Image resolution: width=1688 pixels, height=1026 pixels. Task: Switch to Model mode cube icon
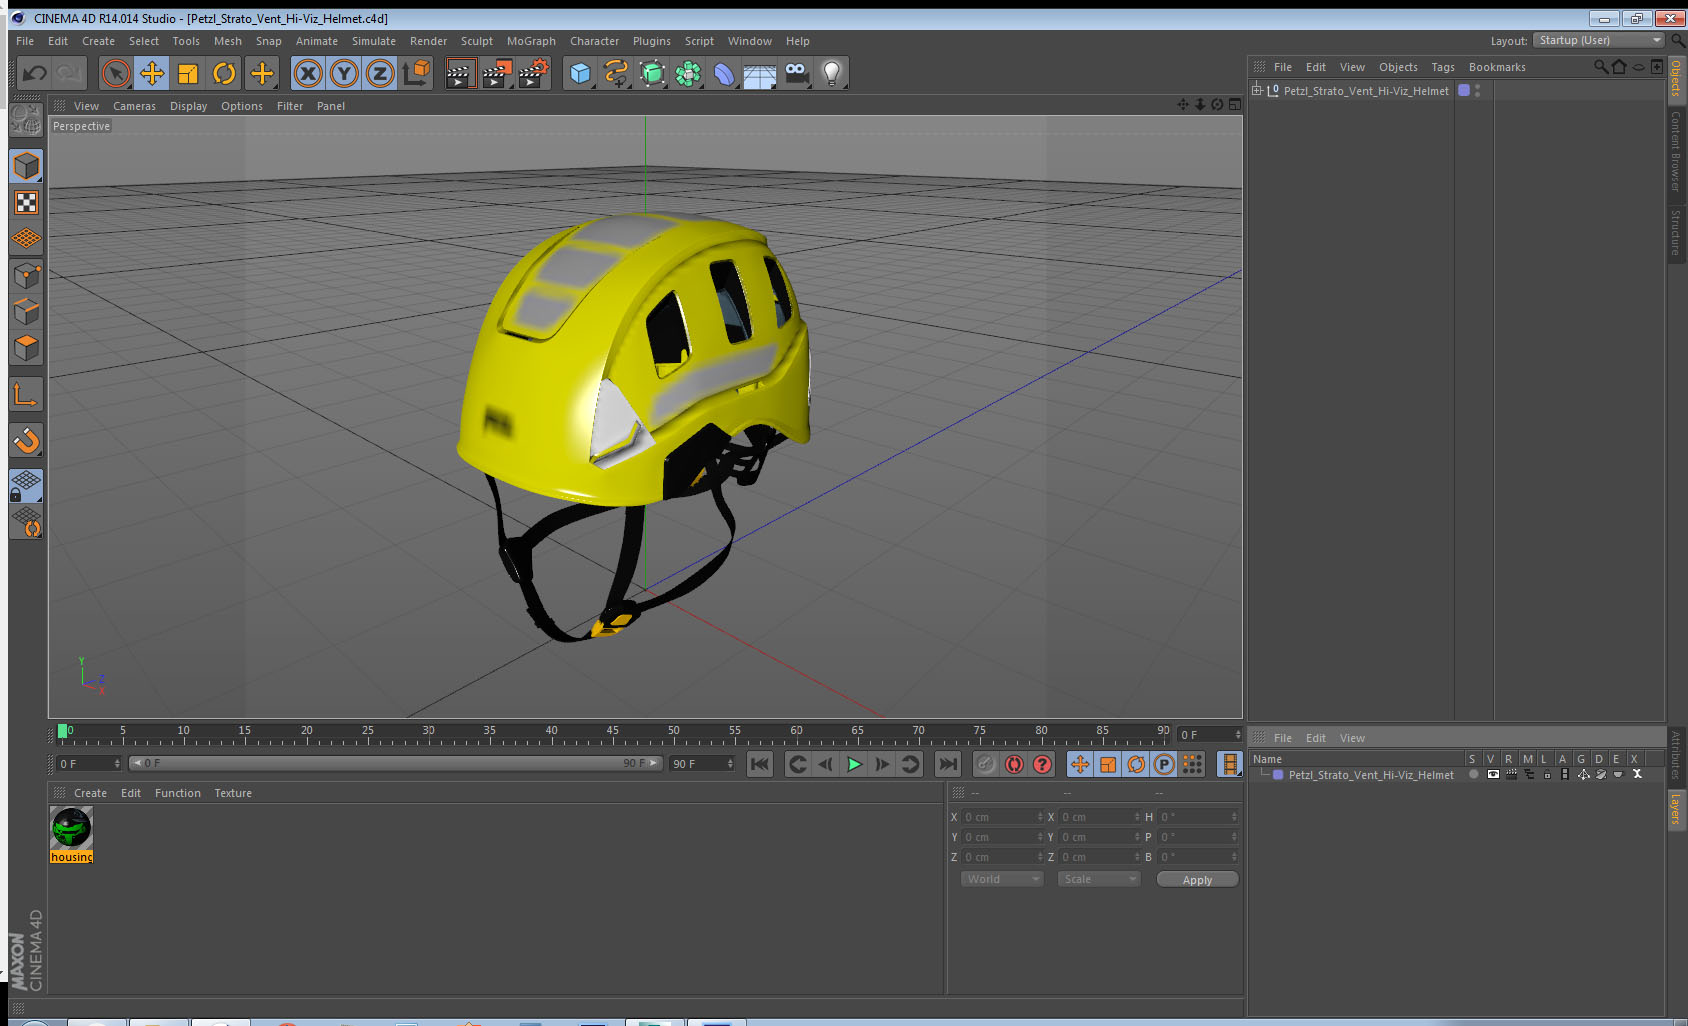[26, 166]
